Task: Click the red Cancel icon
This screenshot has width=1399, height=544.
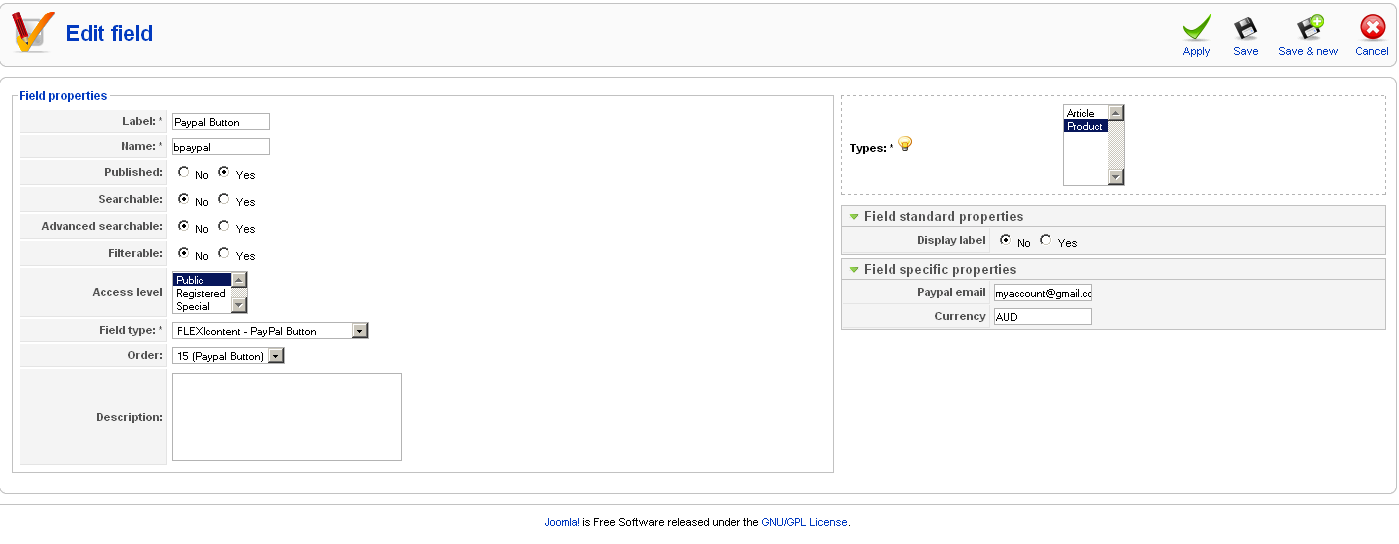Action: tap(1372, 28)
